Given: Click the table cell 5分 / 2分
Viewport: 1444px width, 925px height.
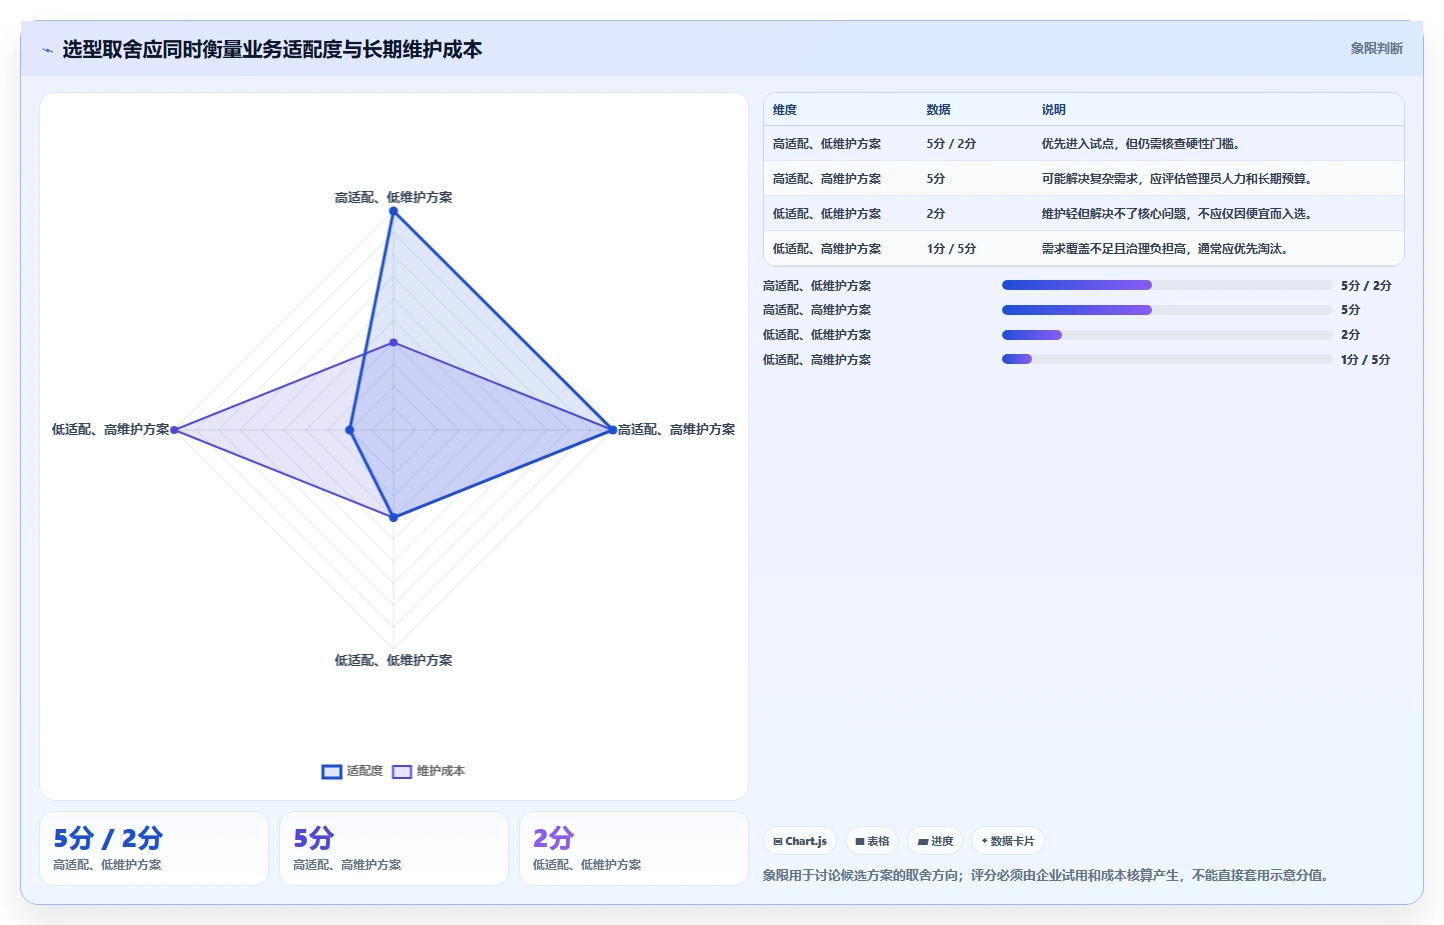Looking at the screenshot, I should [x=951, y=144].
